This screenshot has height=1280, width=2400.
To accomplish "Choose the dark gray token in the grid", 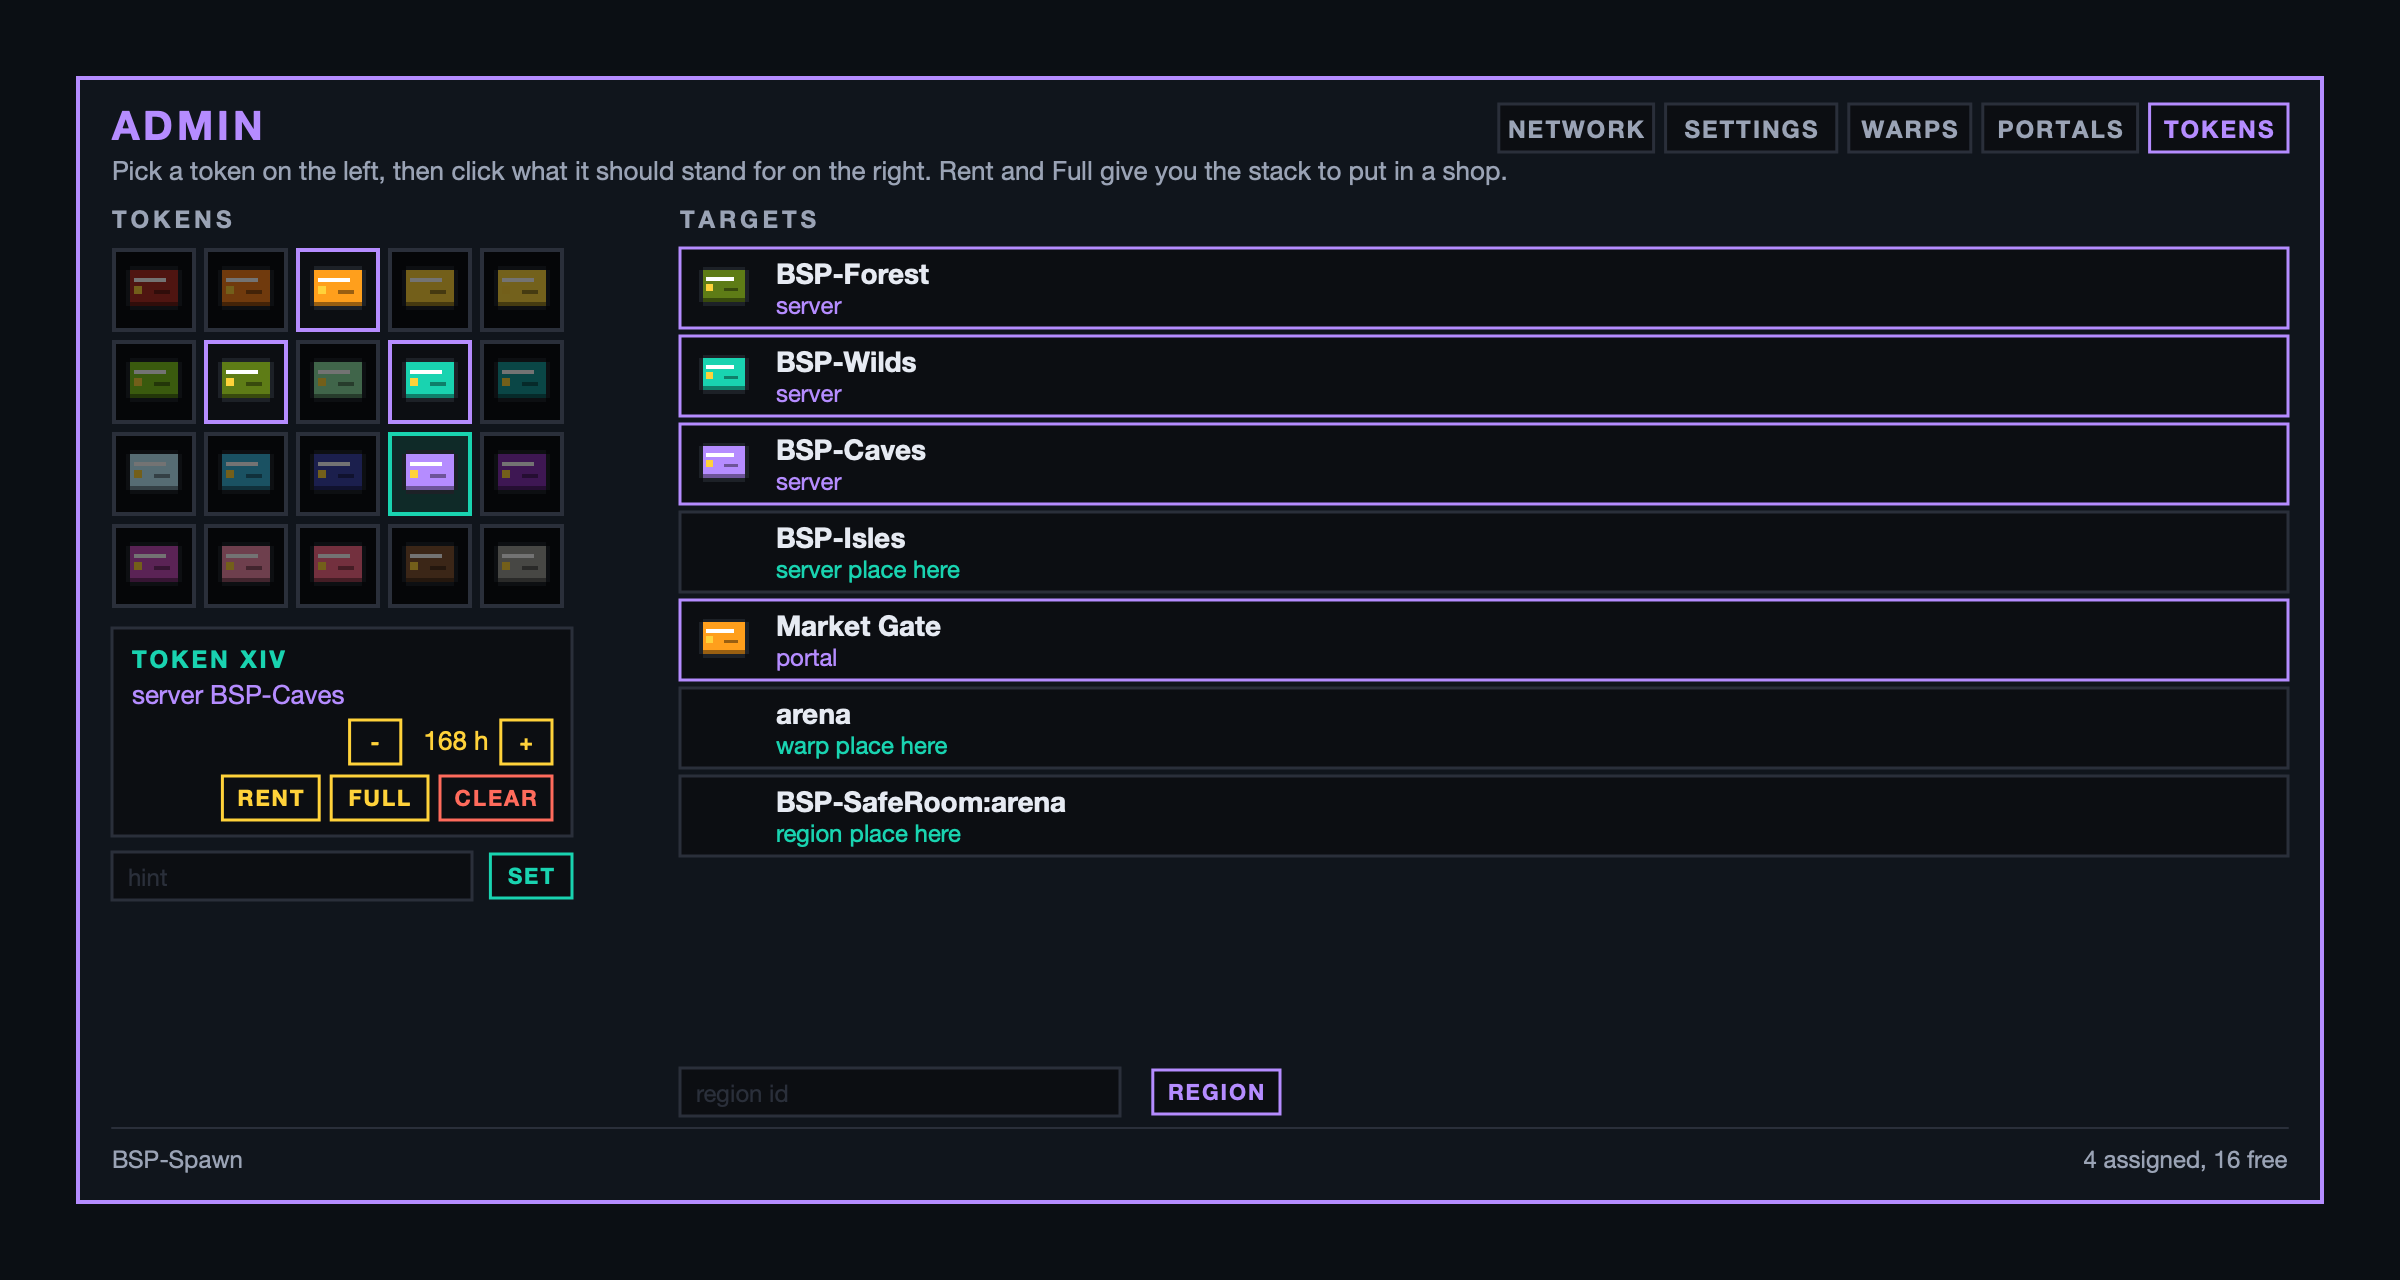I will 521,566.
